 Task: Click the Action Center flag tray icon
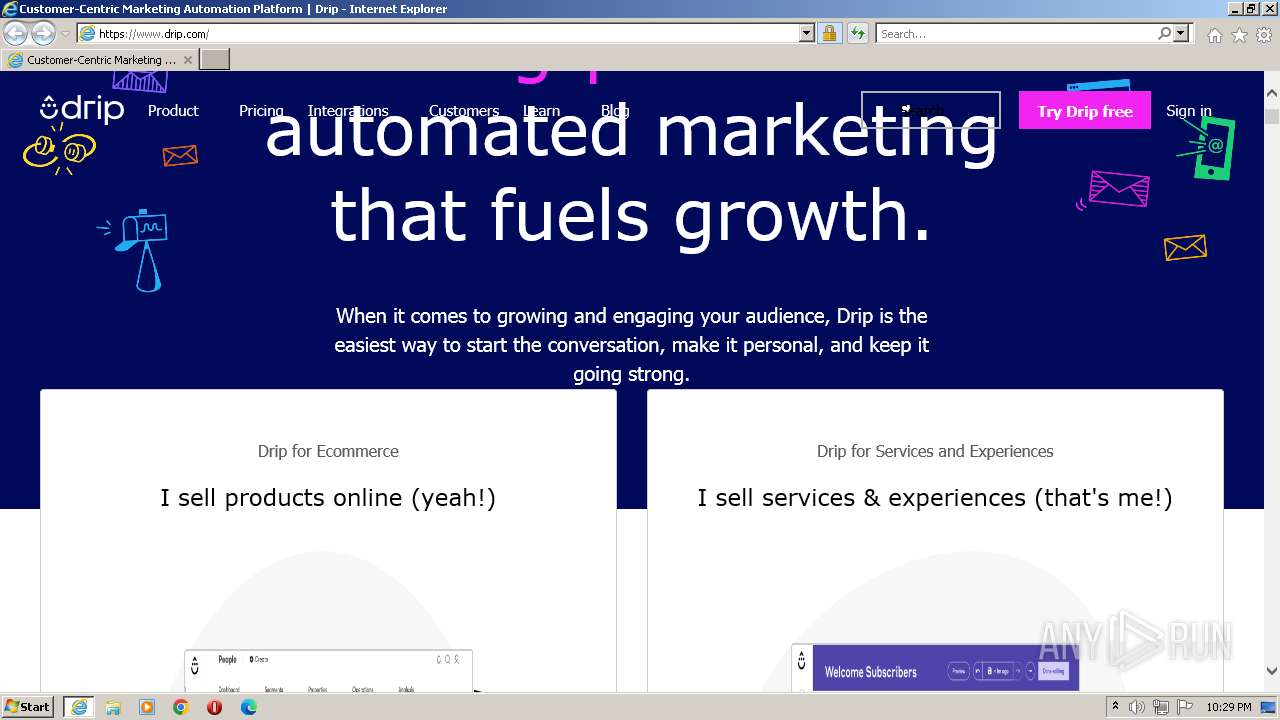coord(1186,707)
